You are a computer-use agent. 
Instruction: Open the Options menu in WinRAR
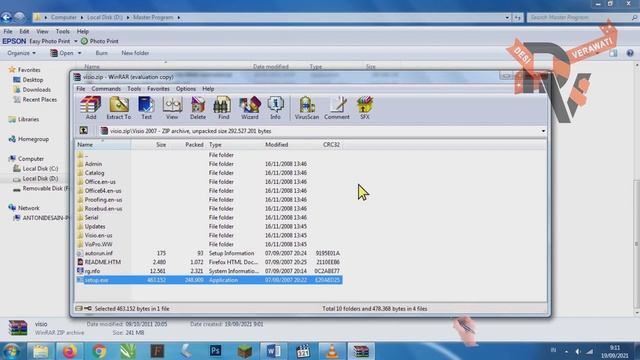click(186, 89)
